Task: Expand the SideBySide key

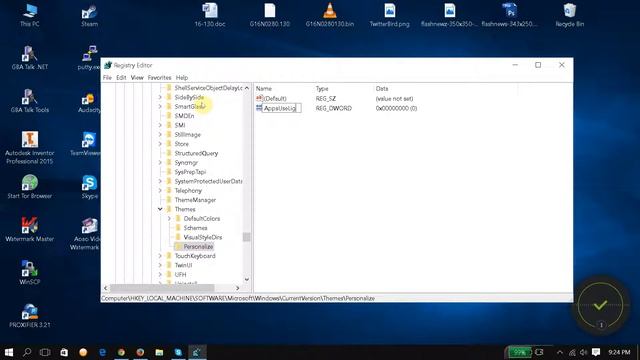Action: (160, 97)
